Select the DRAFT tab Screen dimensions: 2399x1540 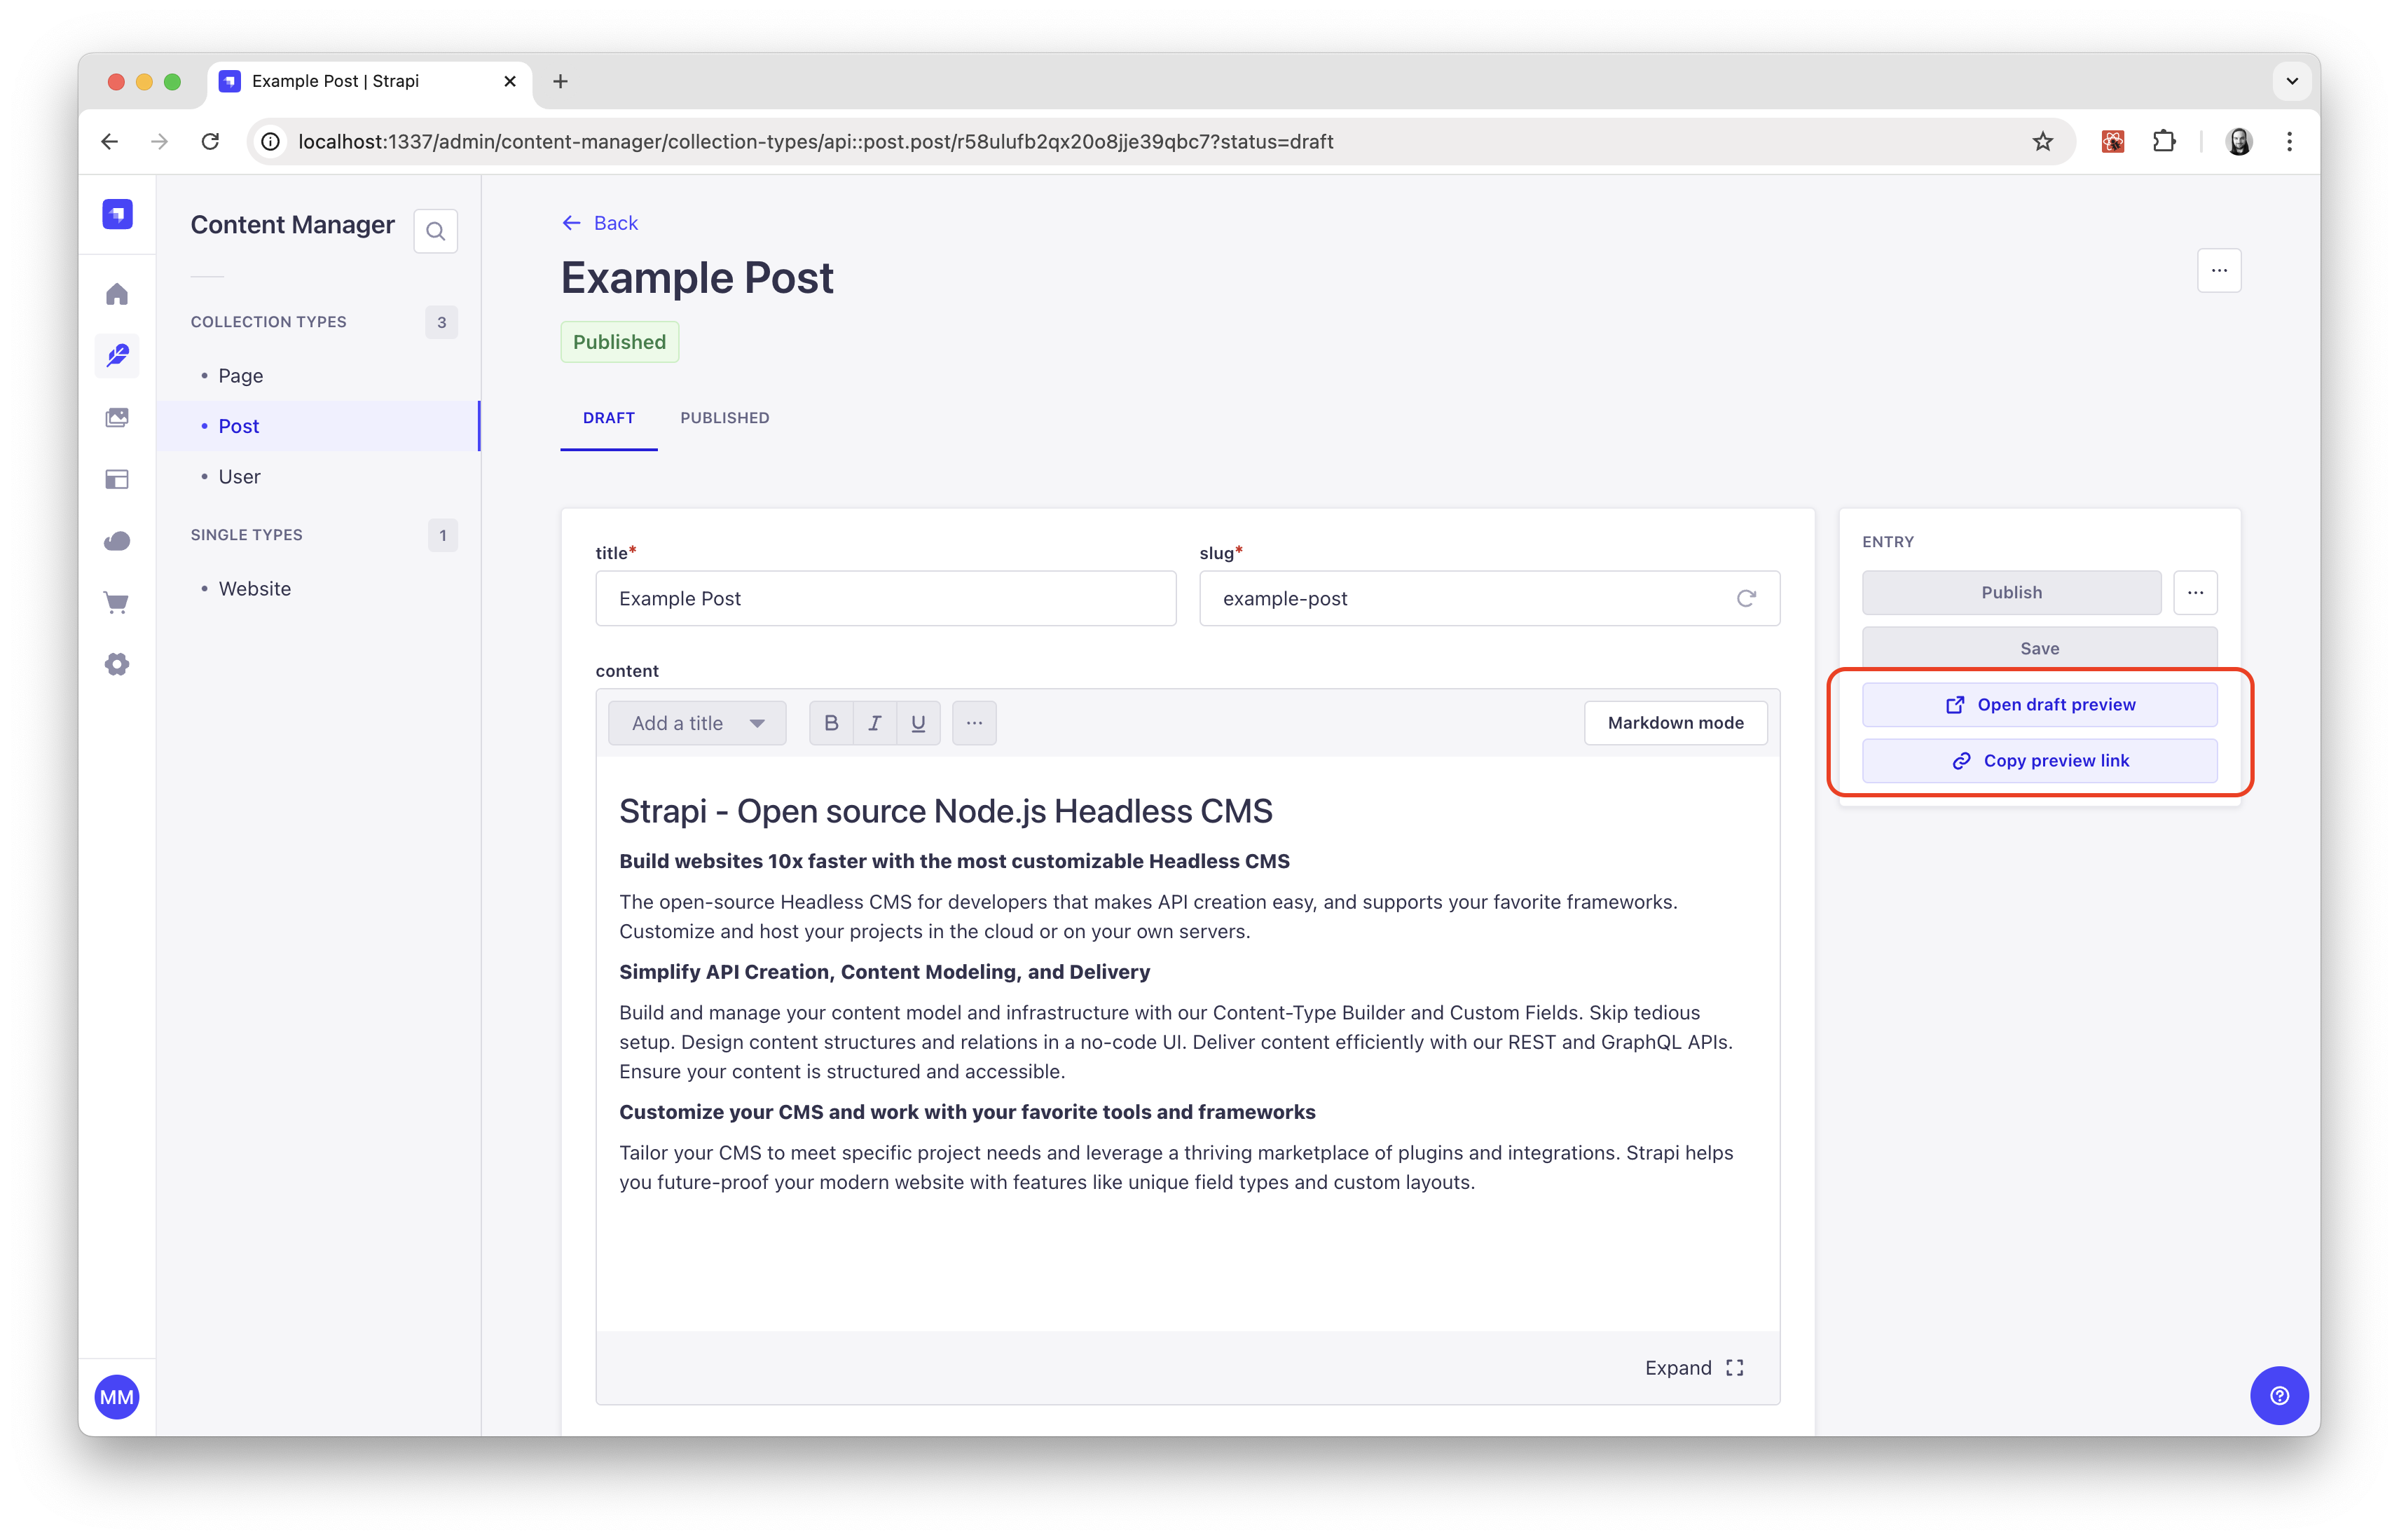[x=608, y=418]
